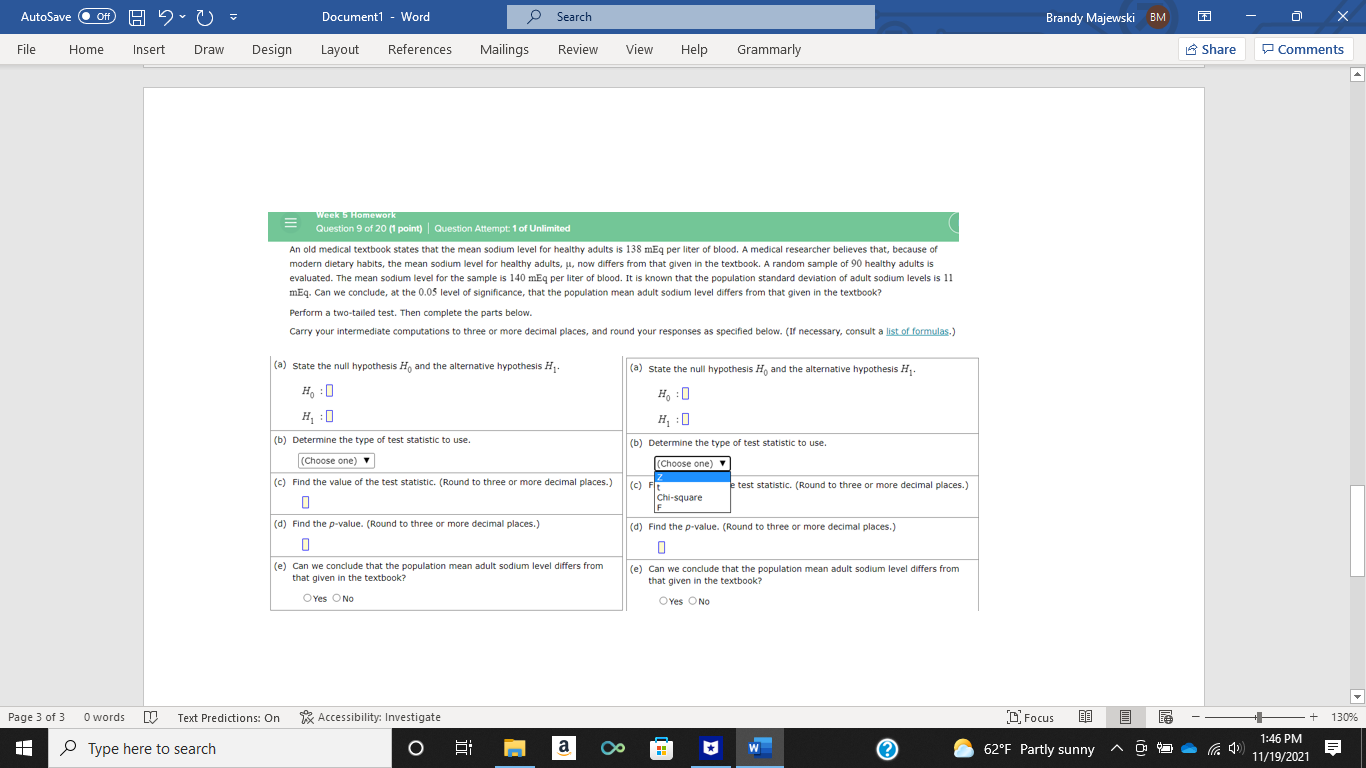Click the Comments button
The width and height of the screenshot is (1366, 768).
coord(1303,49)
